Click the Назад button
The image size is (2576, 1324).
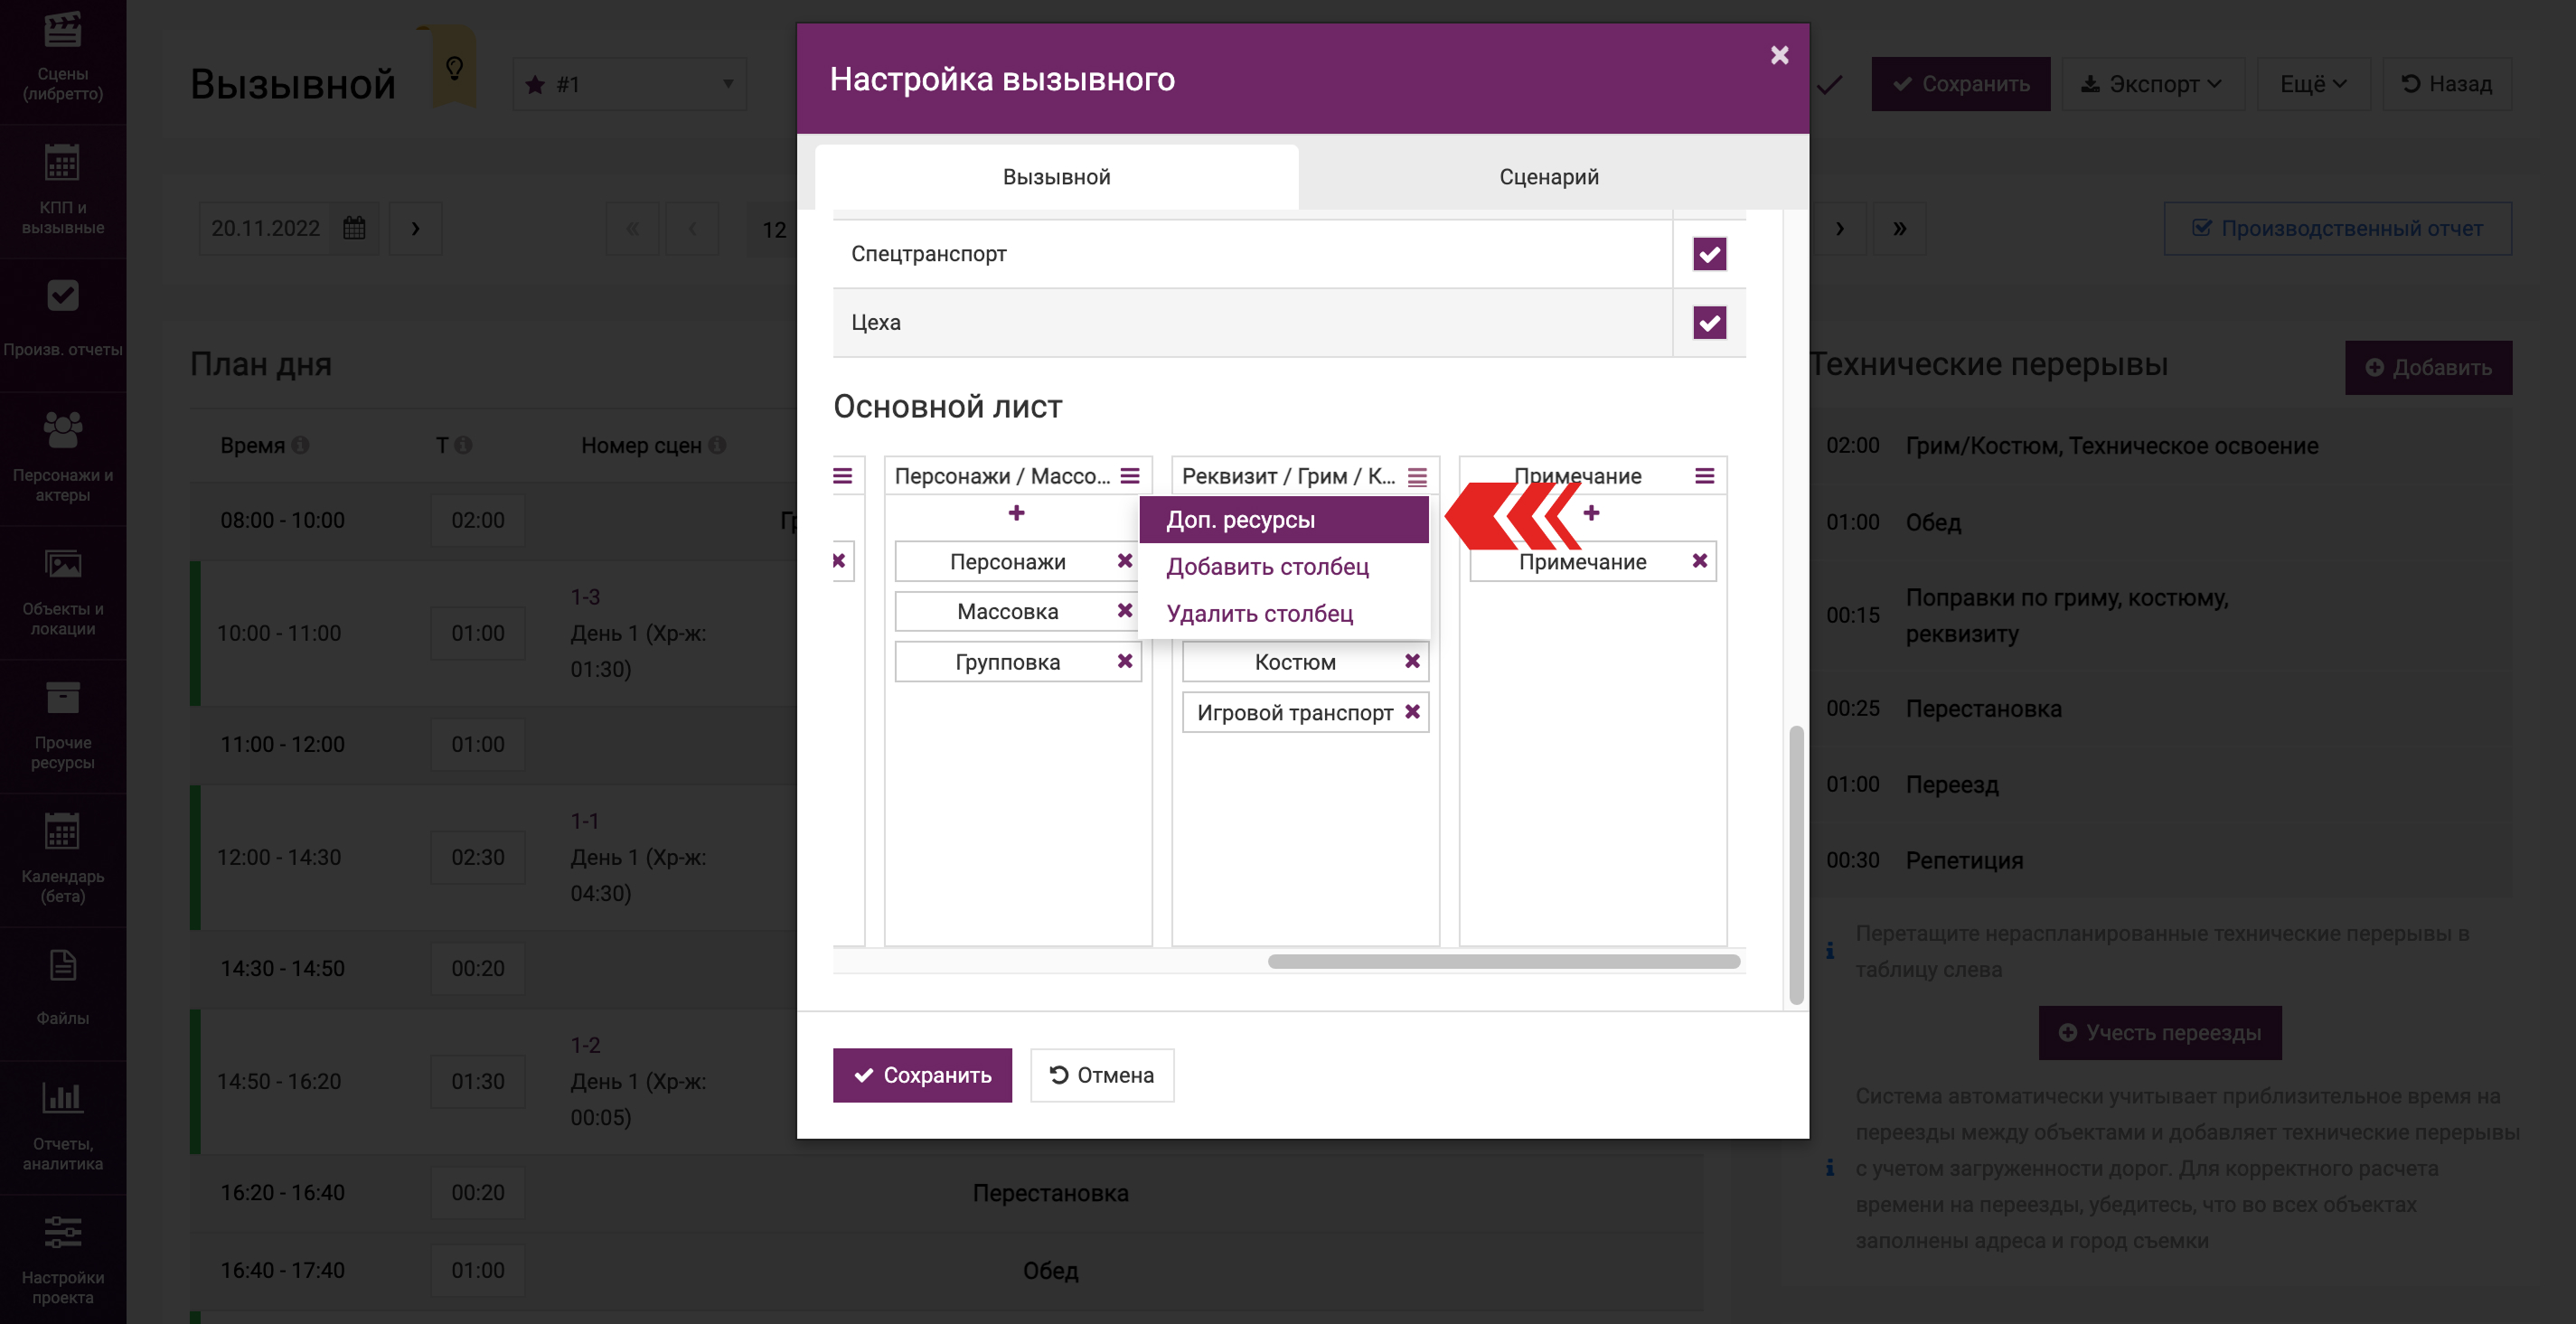(2446, 84)
